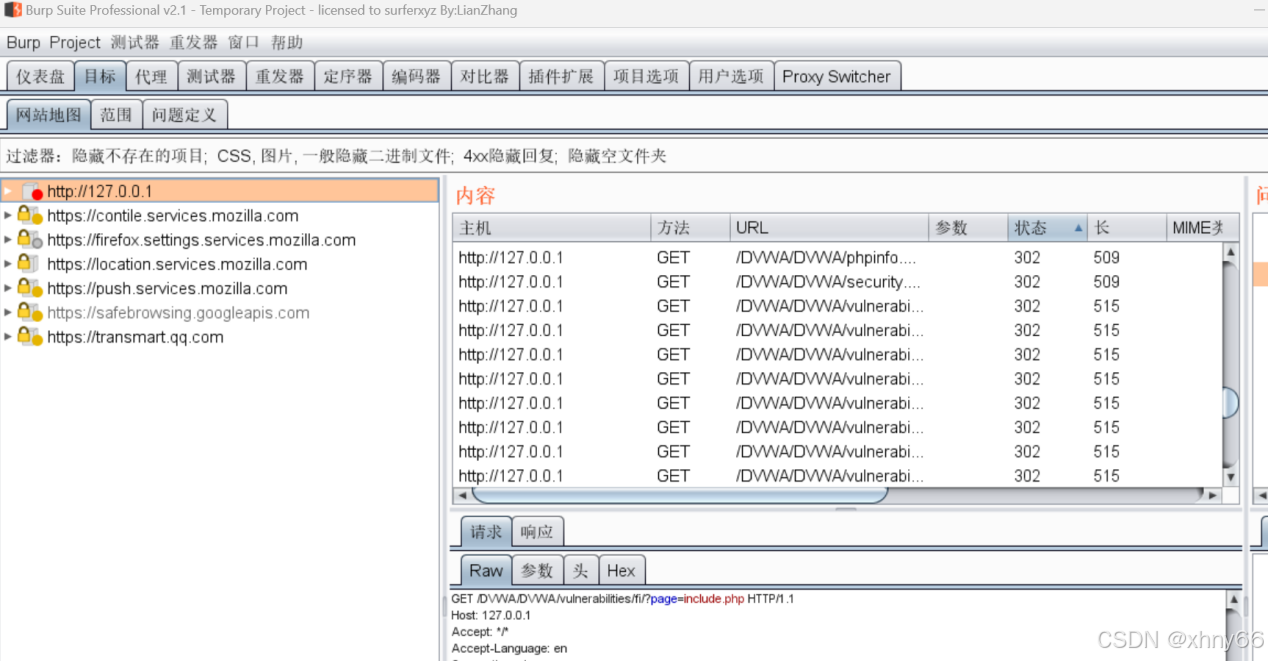The width and height of the screenshot is (1268, 661).
Task: Click the vertical scrollbar thumb of contents table
Action: (1231, 403)
